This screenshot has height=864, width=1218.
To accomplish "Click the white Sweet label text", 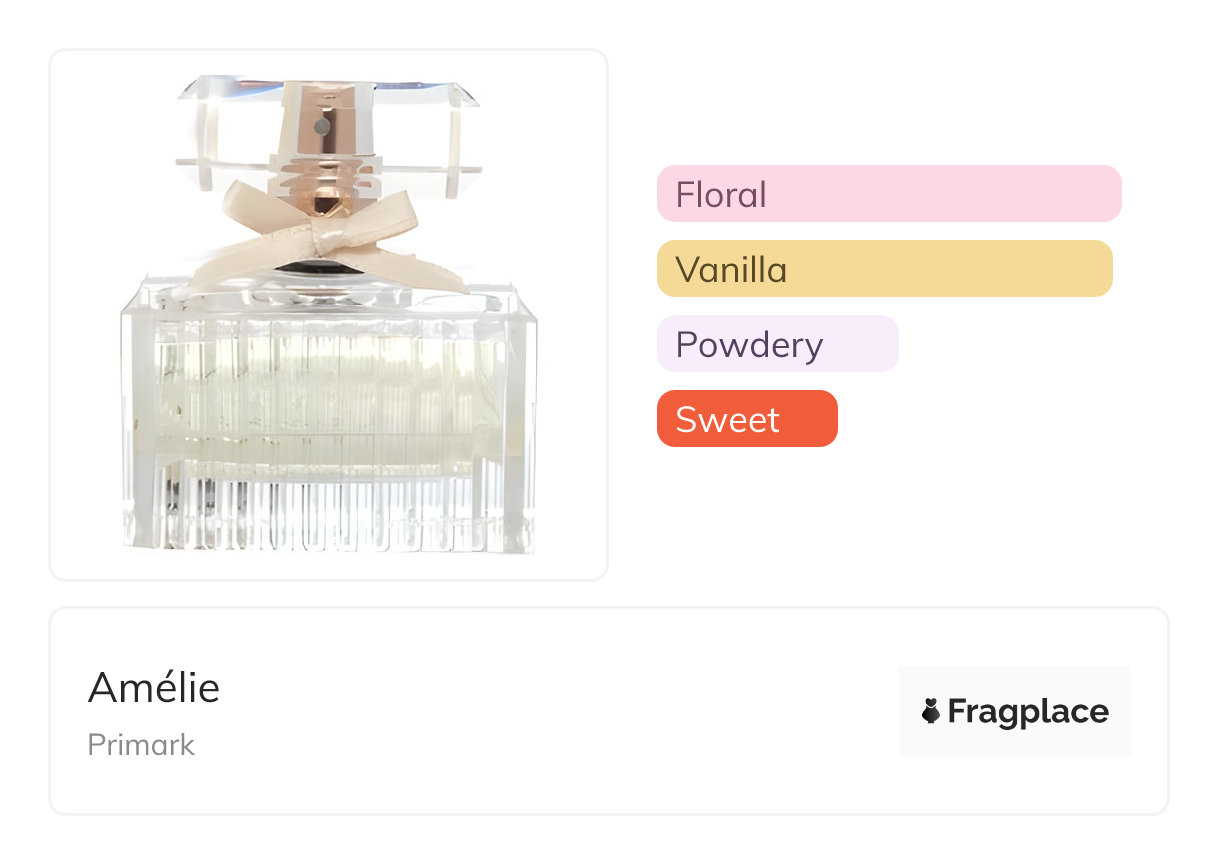I will point(727,419).
